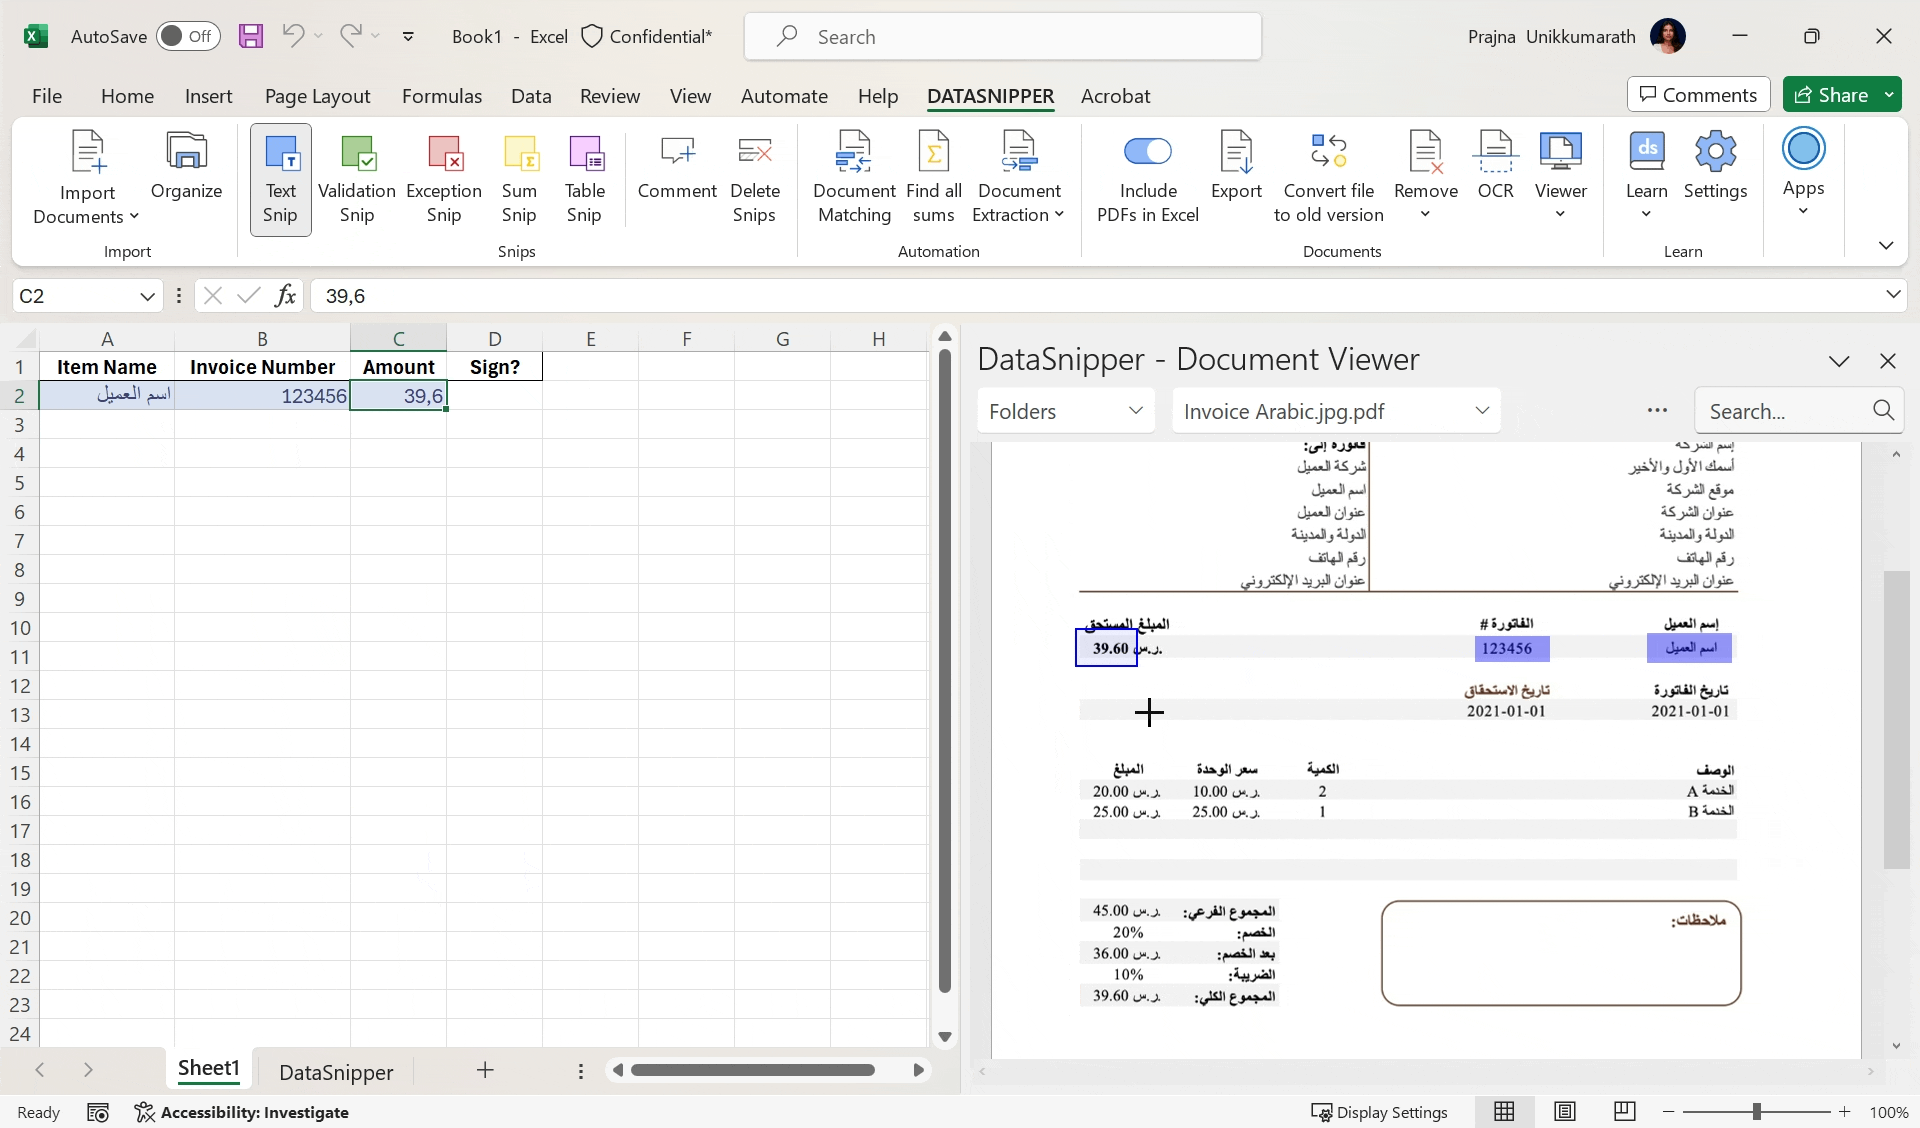This screenshot has height=1128, width=1920.
Task: Open the Share button dropdown arrow
Action: pyautogui.click(x=1889, y=95)
